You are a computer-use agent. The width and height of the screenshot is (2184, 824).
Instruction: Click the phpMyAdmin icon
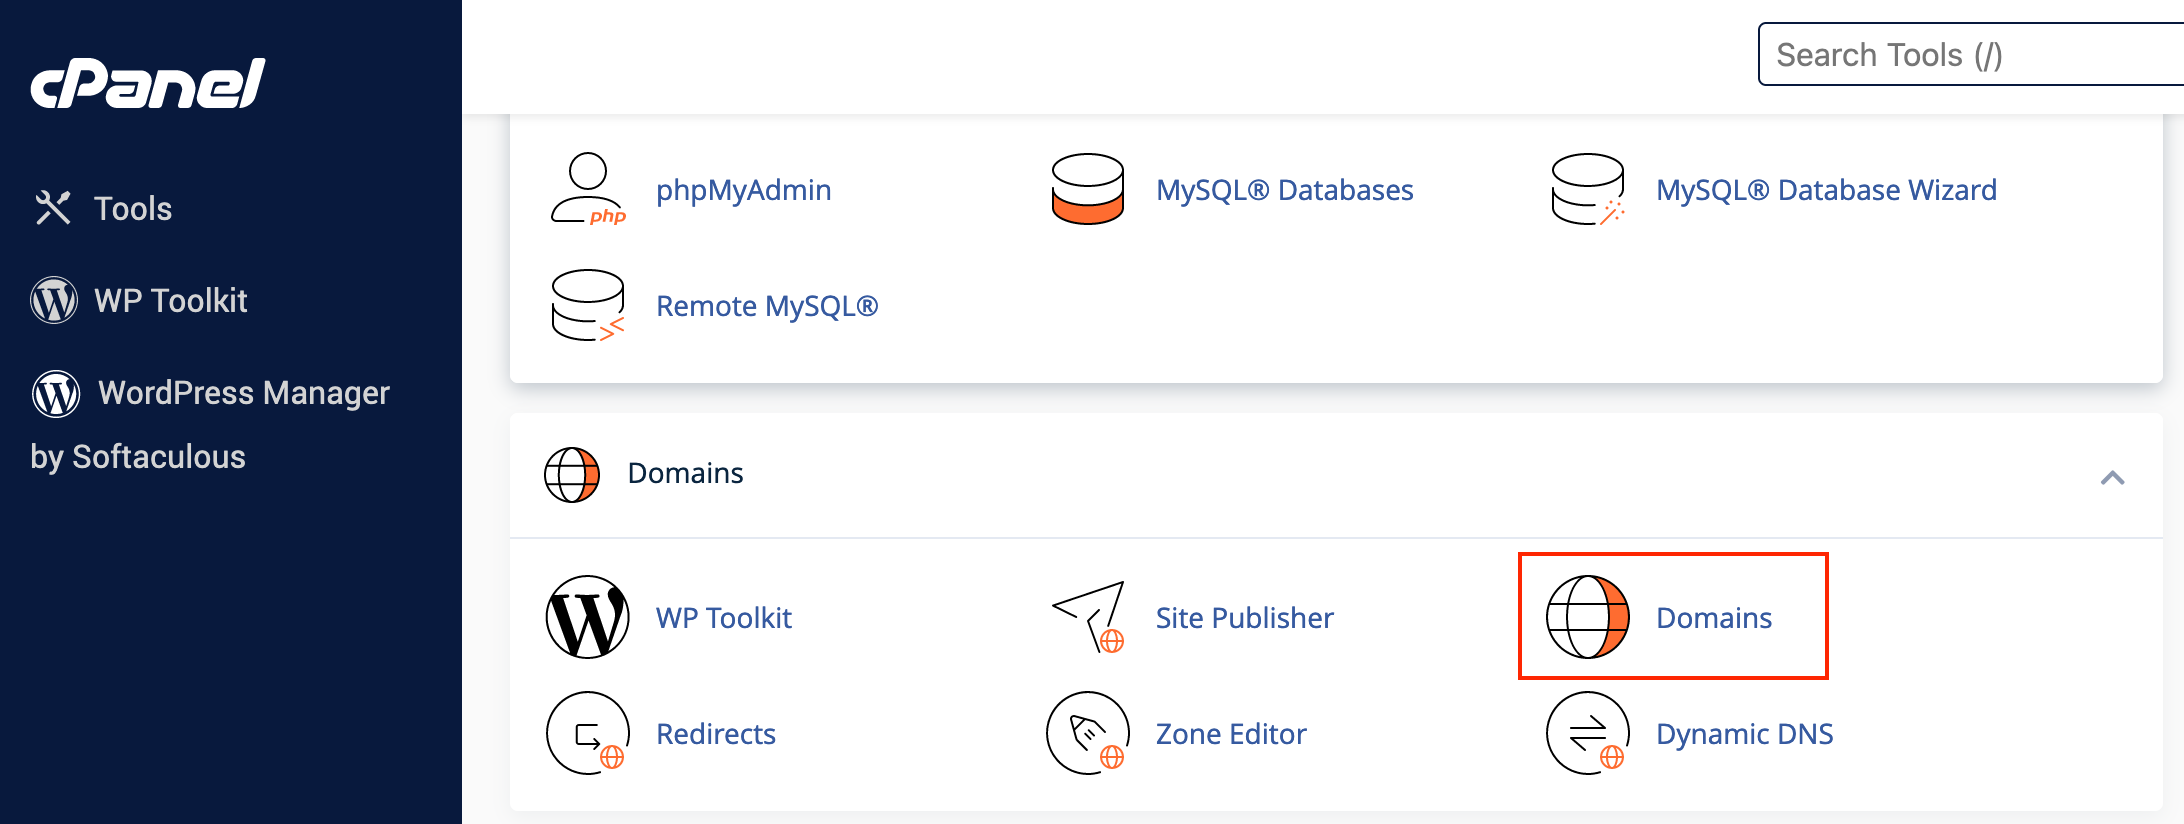point(588,189)
